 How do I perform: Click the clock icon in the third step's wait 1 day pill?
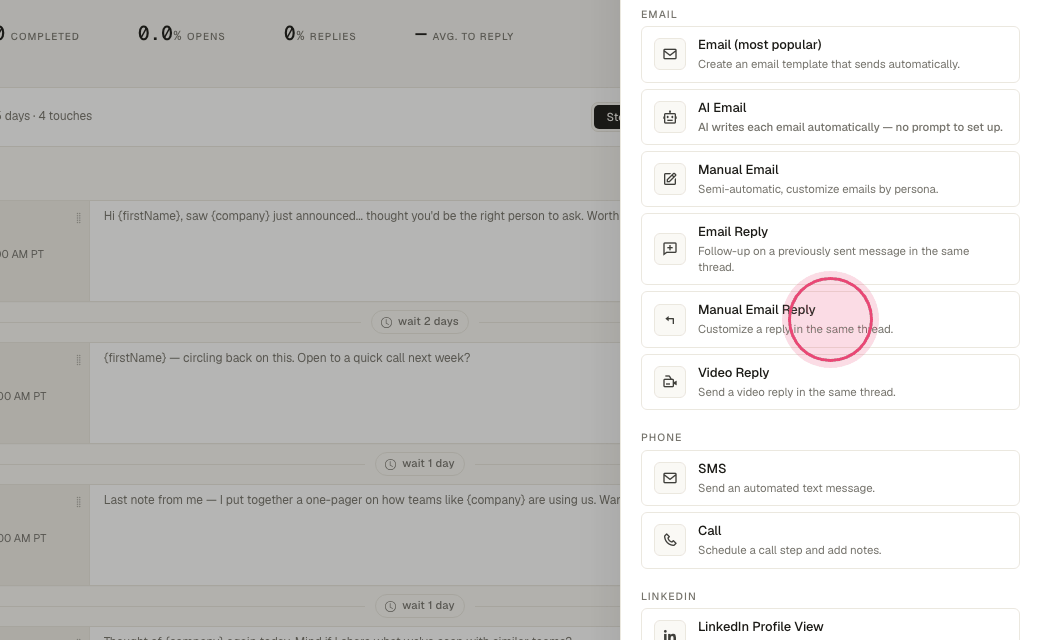390,606
